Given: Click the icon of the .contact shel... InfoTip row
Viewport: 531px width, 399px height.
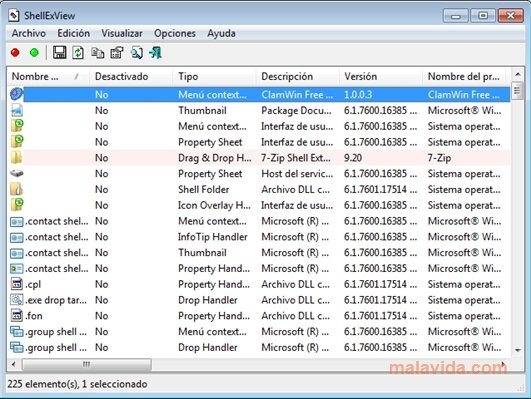Looking at the screenshot, I should (17, 237).
